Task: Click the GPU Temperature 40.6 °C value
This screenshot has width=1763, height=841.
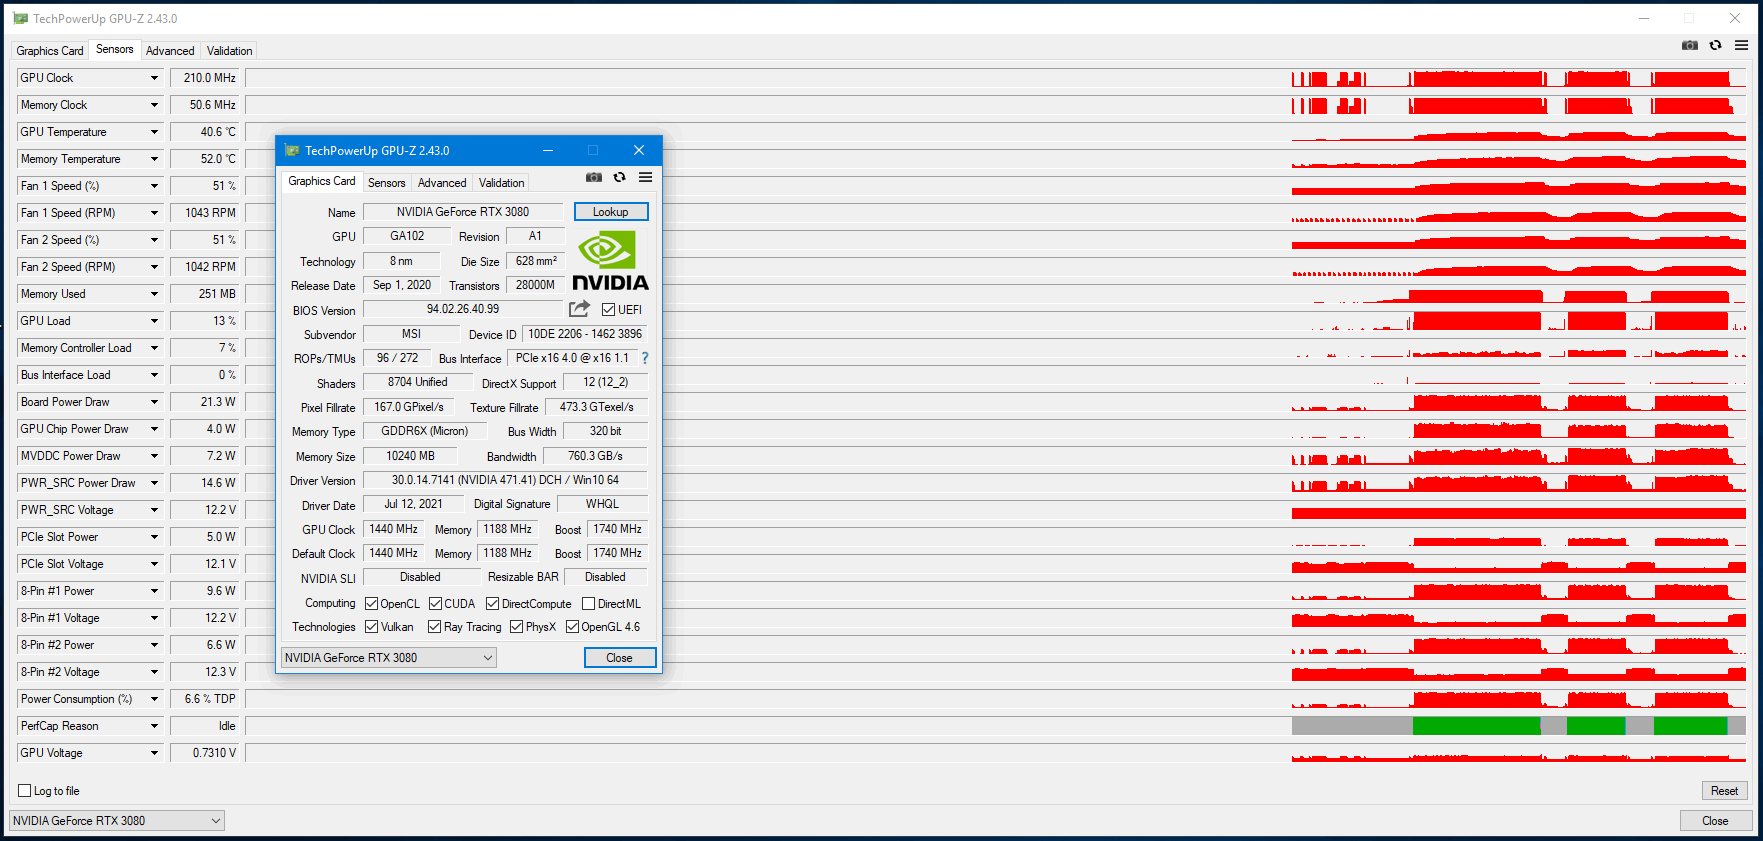Action: tap(205, 132)
